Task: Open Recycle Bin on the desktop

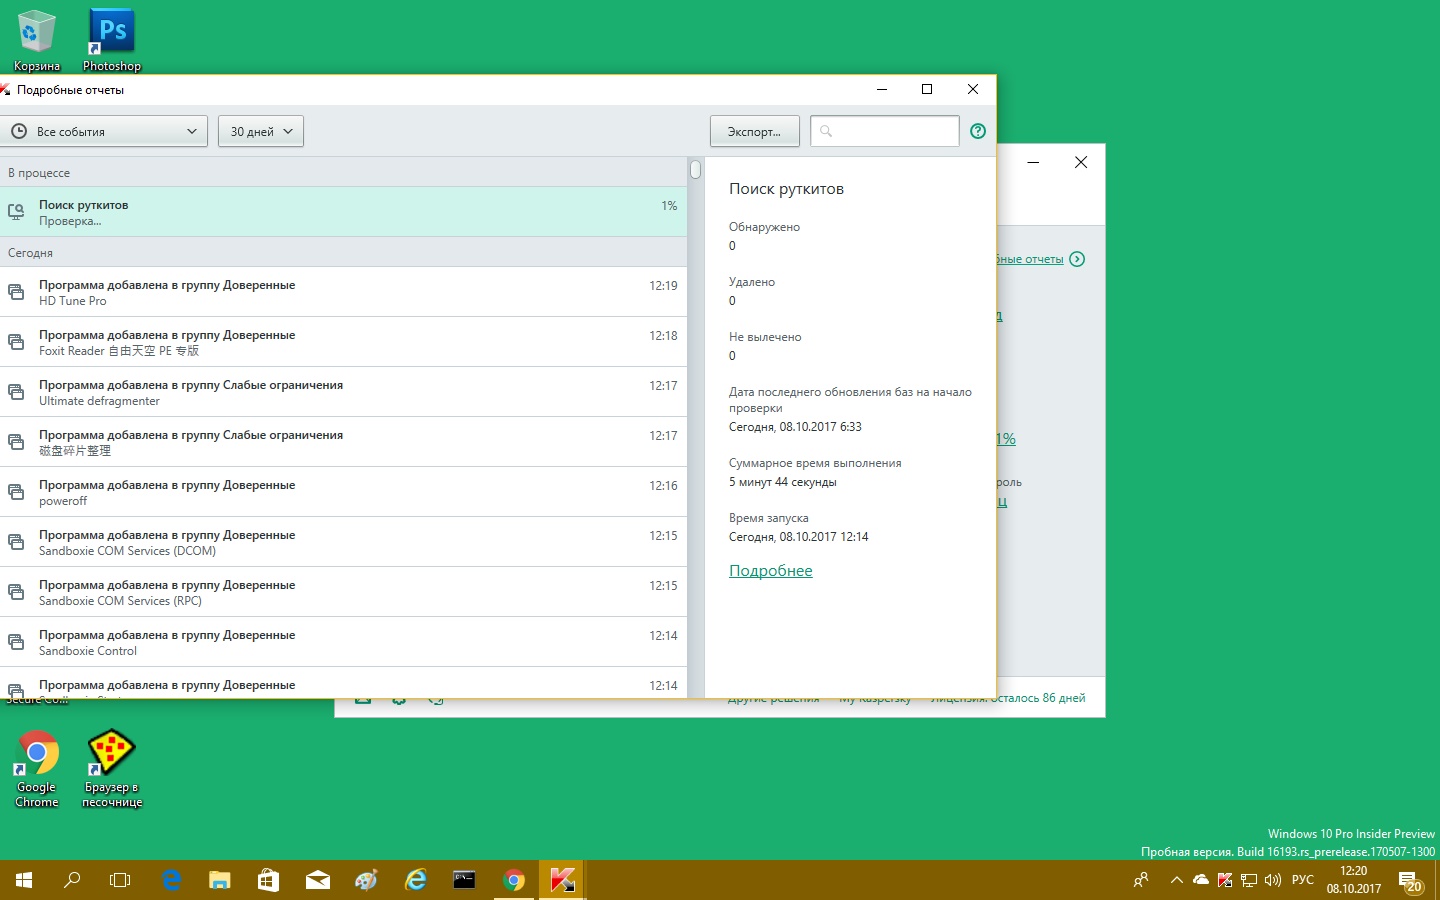Action: coord(37,40)
